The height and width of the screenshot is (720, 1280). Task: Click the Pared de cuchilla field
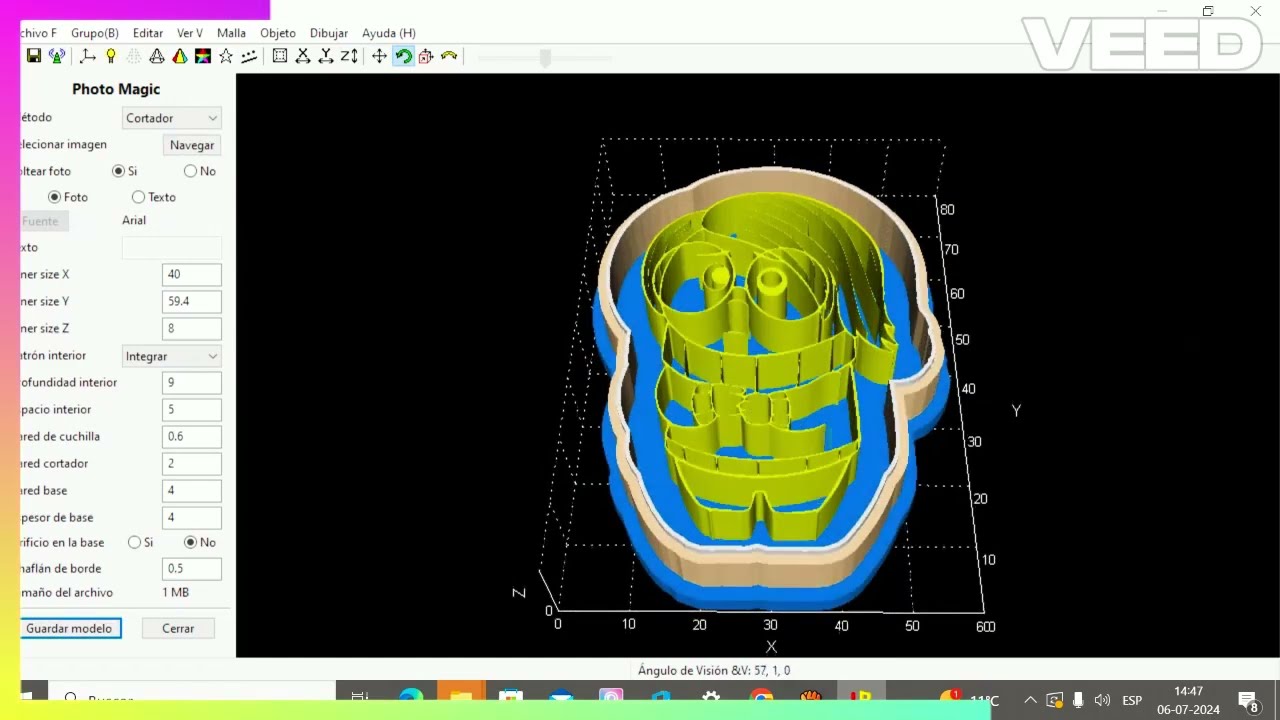pos(192,436)
